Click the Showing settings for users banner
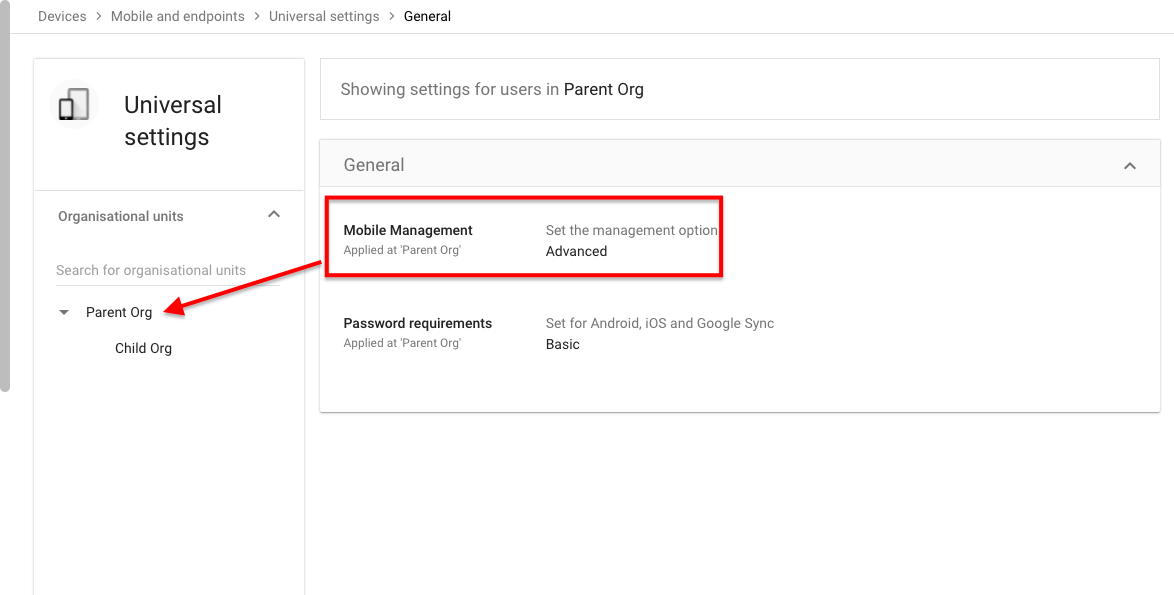This screenshot has width=1174, height=595. (x=740, y=89)
